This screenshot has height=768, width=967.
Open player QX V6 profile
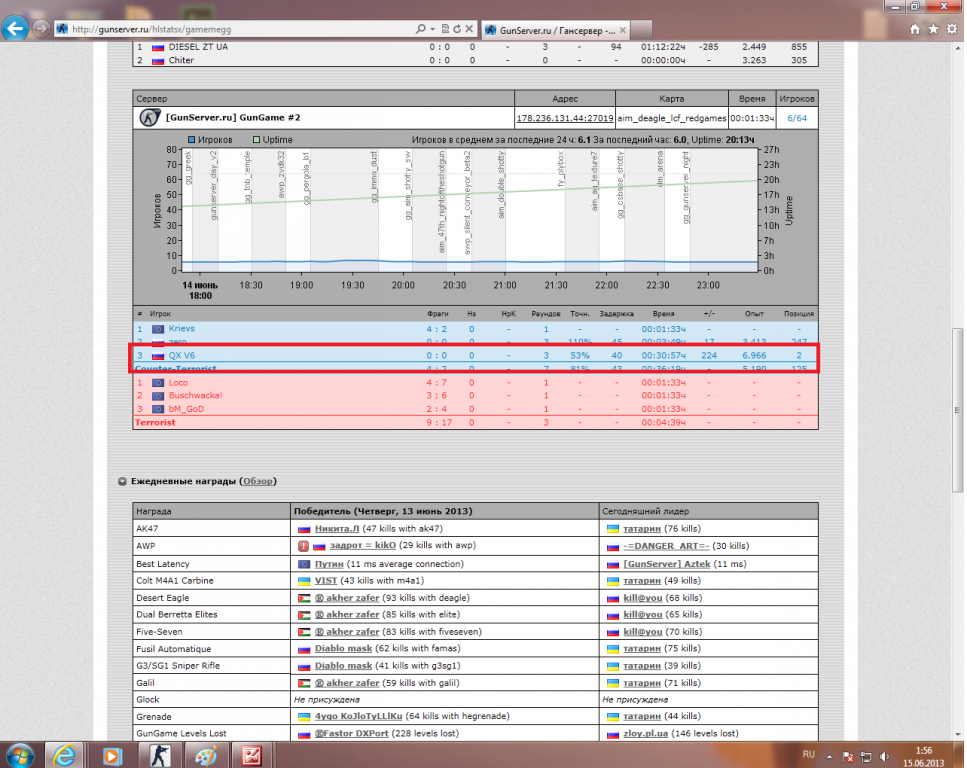[x=183, y=355]
